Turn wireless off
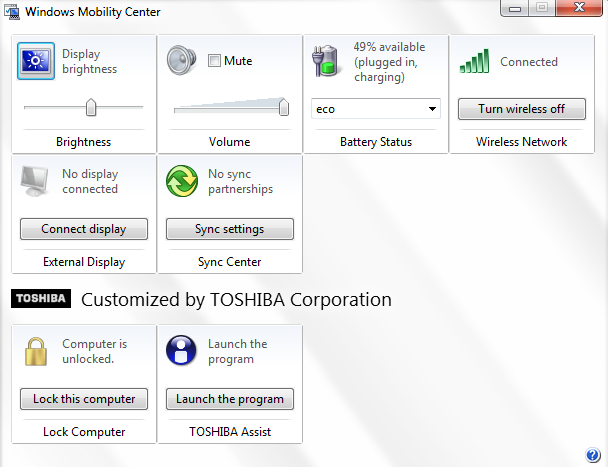The width and height of the screenshot is (608, 467). (521, 109)
